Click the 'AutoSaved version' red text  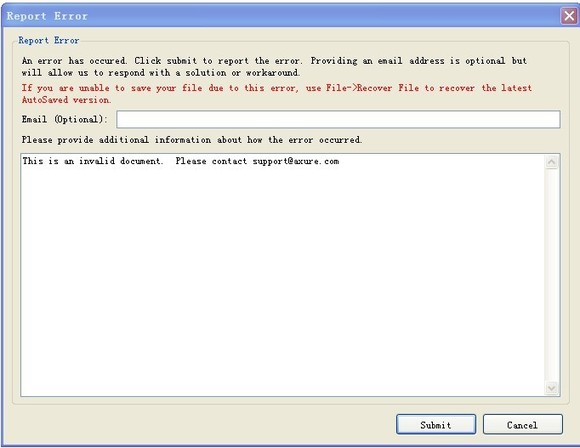pyautogui.click(x=66, y=100)
